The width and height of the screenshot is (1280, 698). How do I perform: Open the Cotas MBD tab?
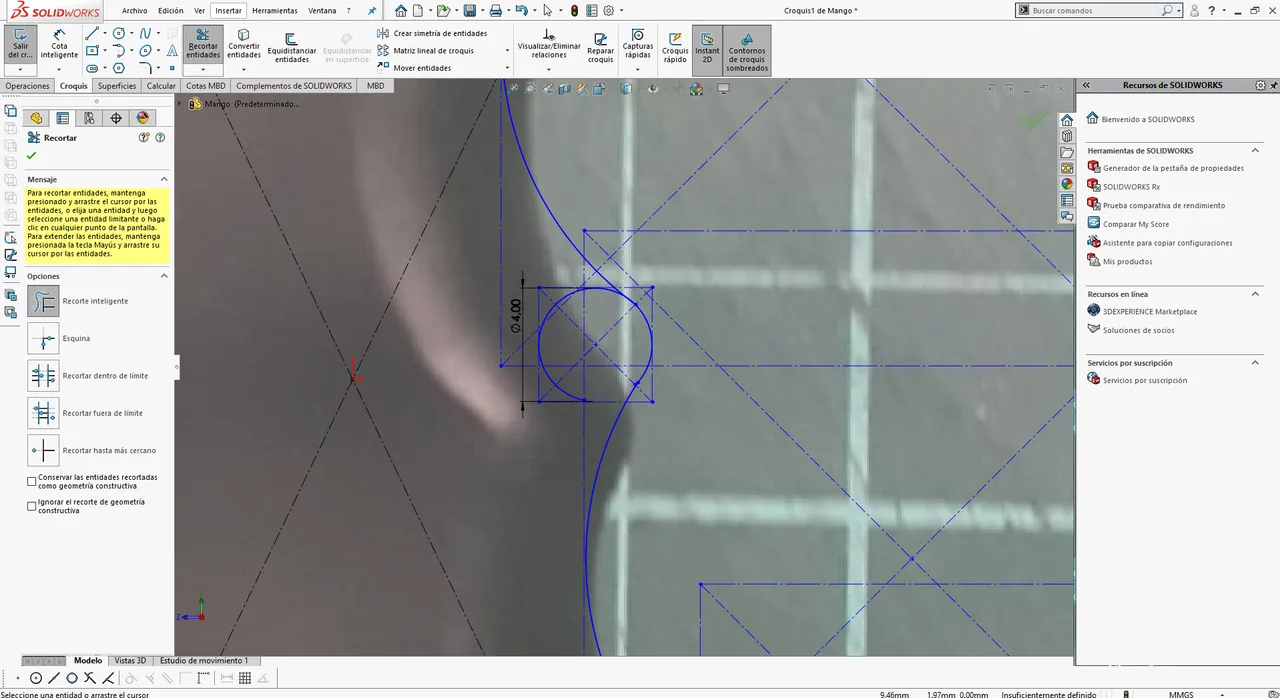(x=206, y=86)
